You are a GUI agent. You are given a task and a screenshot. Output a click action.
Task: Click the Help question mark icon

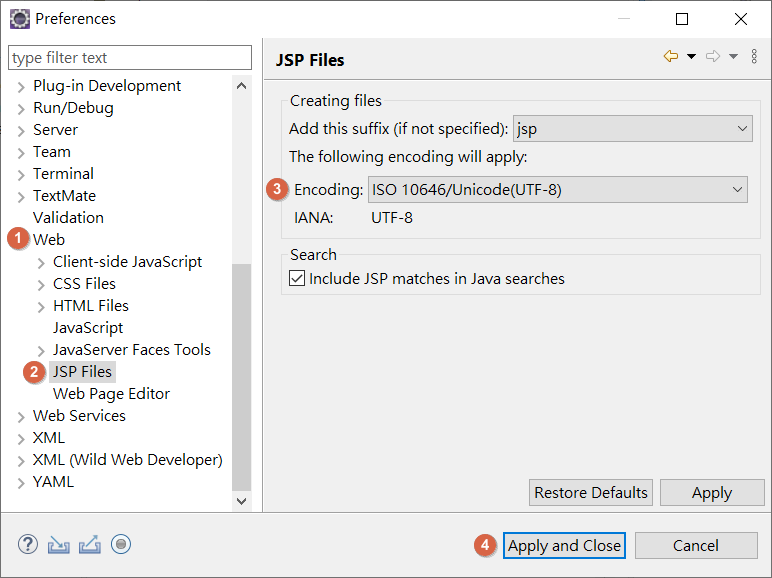click(28, 545)
